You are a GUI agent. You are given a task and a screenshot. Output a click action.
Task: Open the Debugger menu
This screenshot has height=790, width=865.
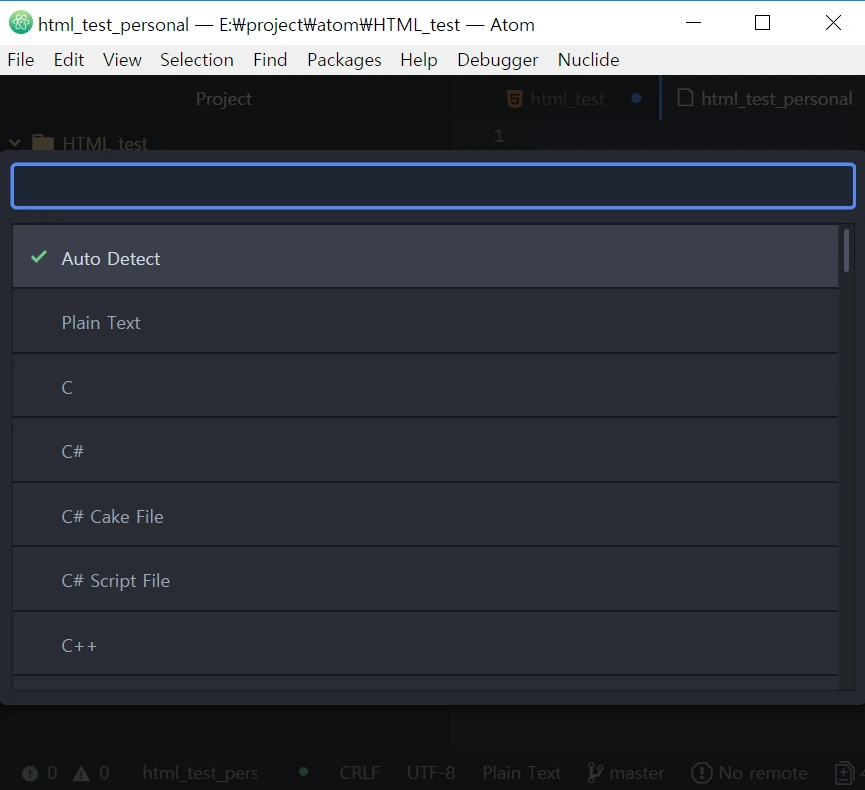coord(498,60)
